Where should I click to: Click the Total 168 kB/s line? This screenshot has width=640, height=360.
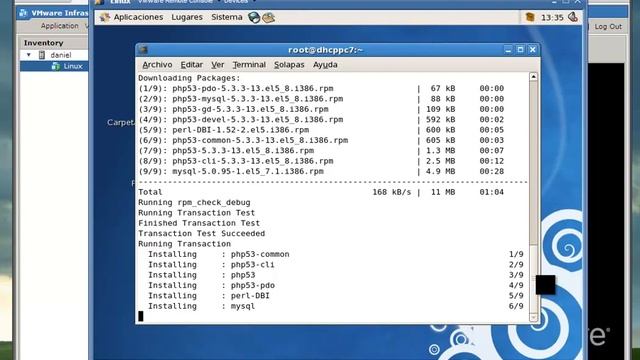[321, 192]
